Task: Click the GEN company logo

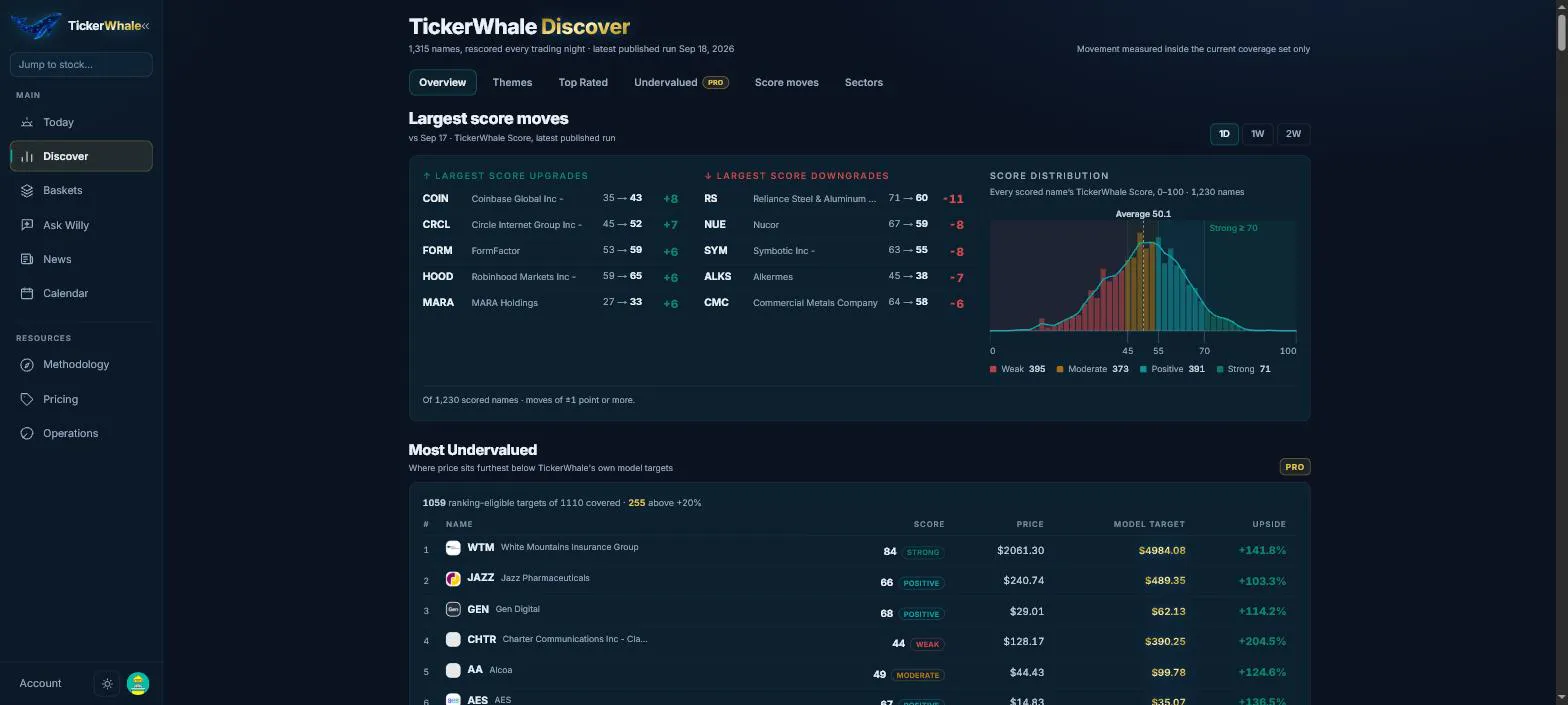Action: (x=453, y=609)
